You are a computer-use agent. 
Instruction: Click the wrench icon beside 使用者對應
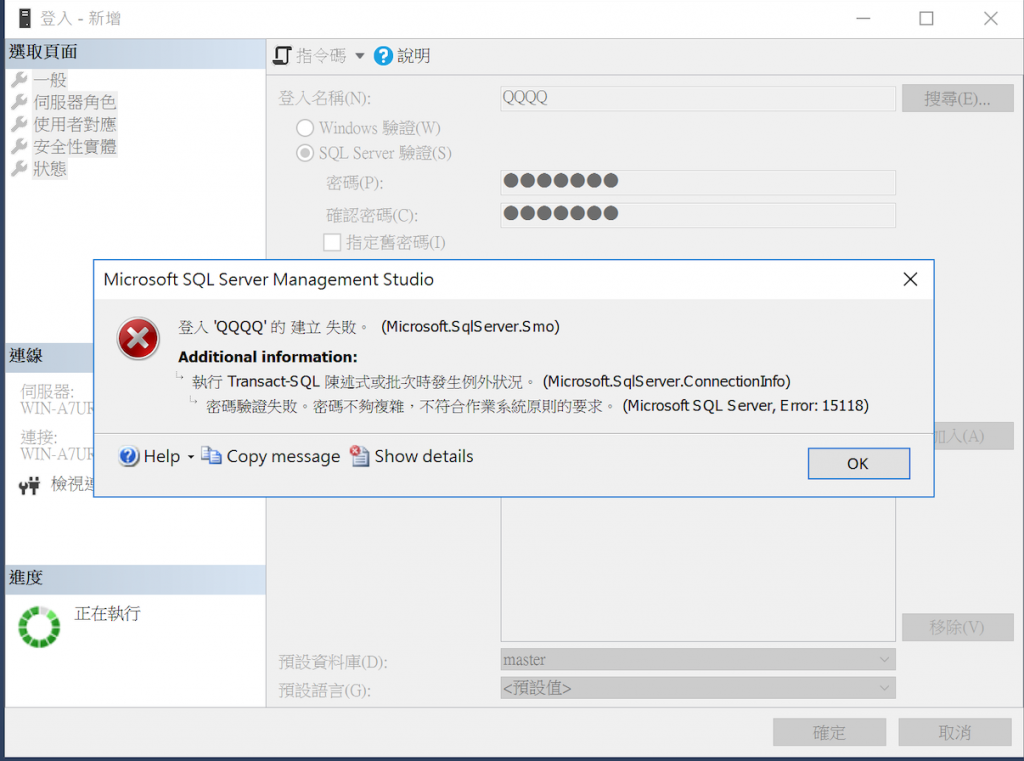[x=20, y=124]
